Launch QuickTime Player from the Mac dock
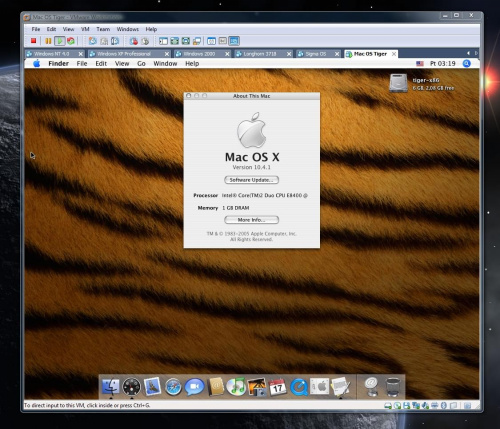The image size is (500, 429). [x=299, y=387]
